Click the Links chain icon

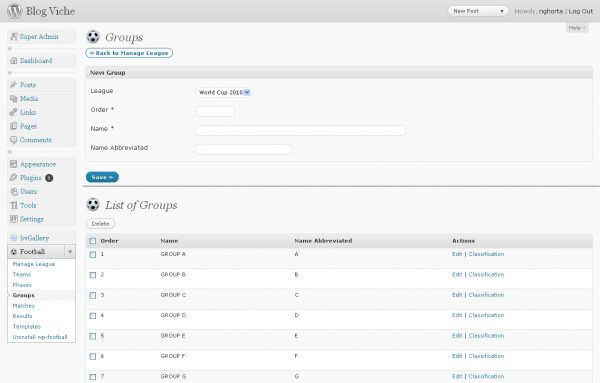[14, 112]
